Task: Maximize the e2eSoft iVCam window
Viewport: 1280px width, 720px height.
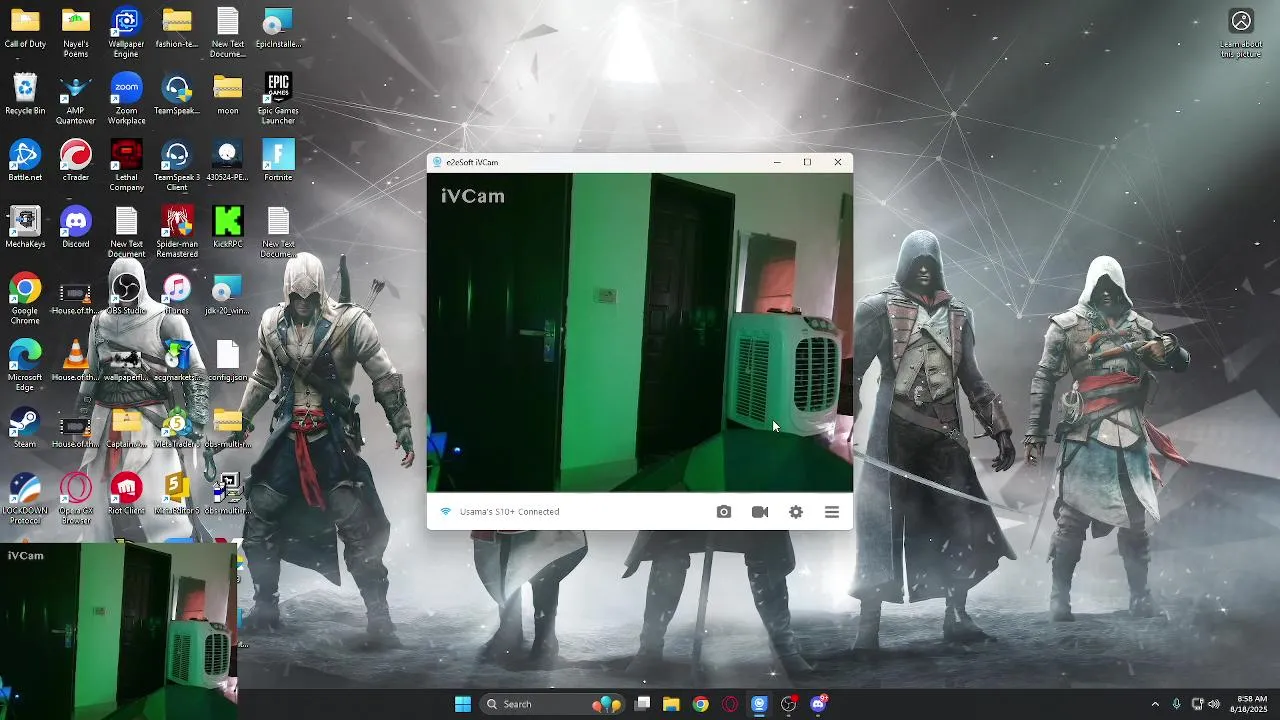Action: pyautogui.click(x=807, y=162)
